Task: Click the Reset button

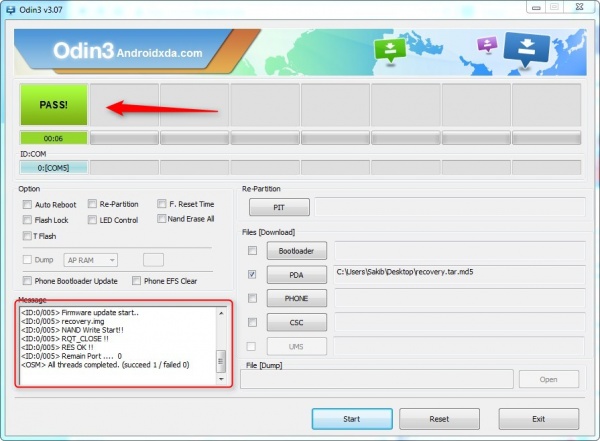Action: [x=439, y=419]
